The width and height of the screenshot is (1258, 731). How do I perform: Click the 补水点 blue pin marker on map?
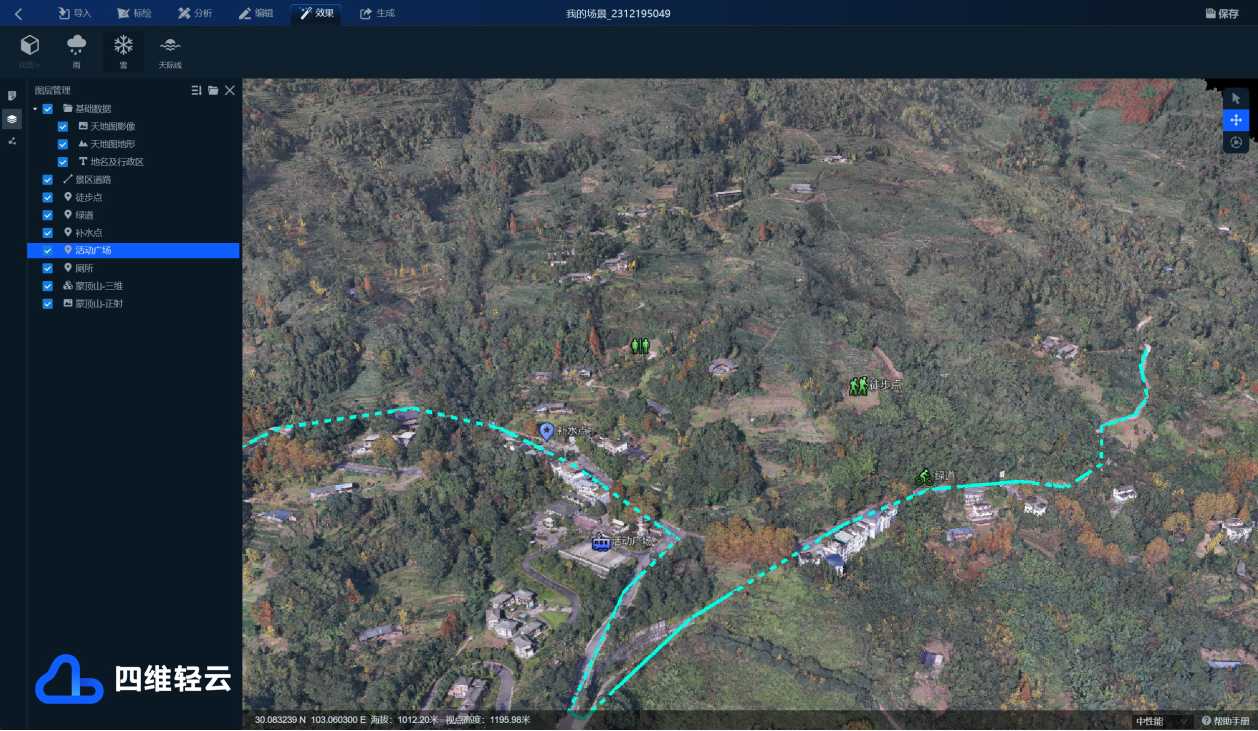click(x=547, y=431)
